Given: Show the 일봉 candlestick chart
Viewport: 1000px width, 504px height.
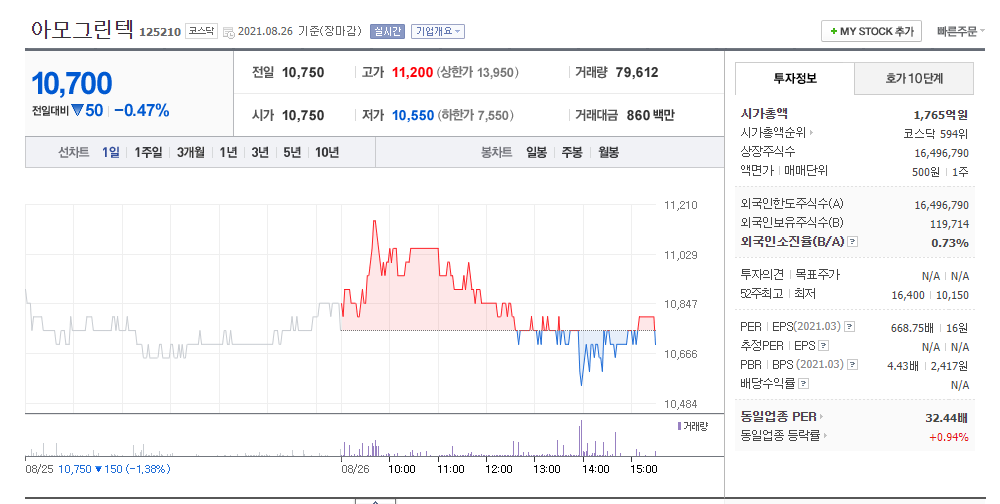Looking at the screenshot, I should pyautogui.click(x=536, y=152).
